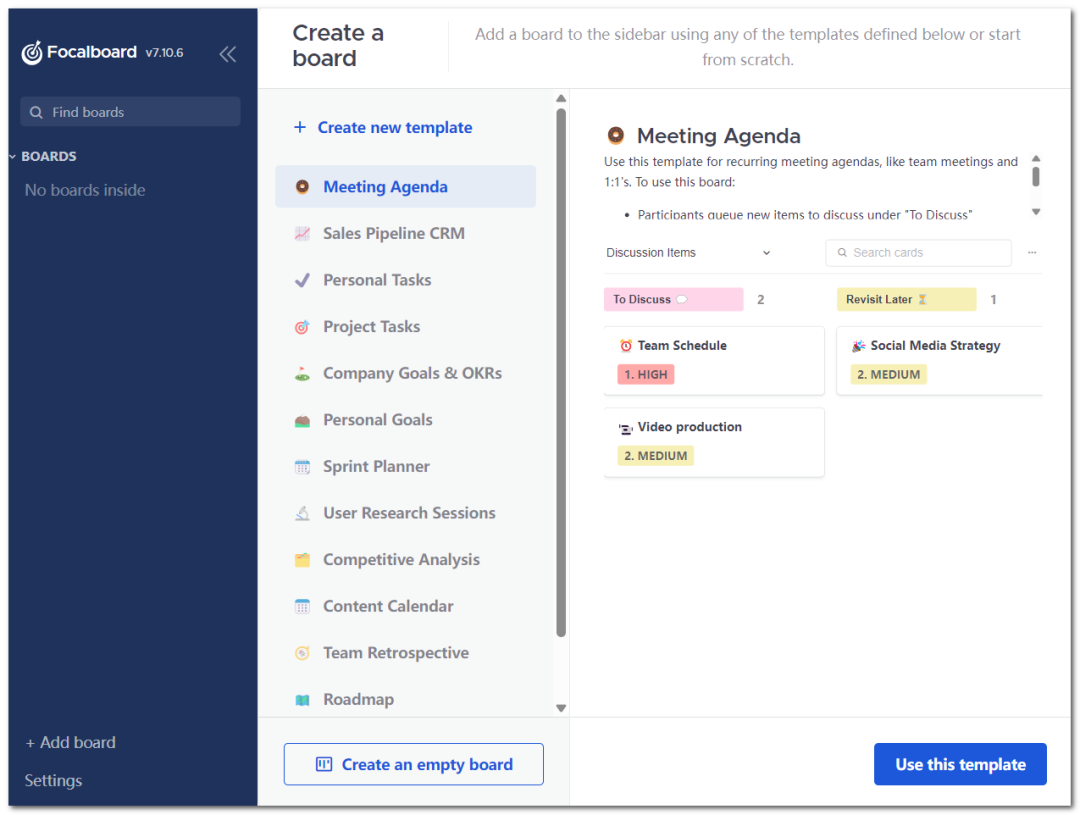Image resolution: width=1080 pixels, height=815 pixels.
Task: Click the description scrollbar down arrow
Action: tap(1036, 212)
